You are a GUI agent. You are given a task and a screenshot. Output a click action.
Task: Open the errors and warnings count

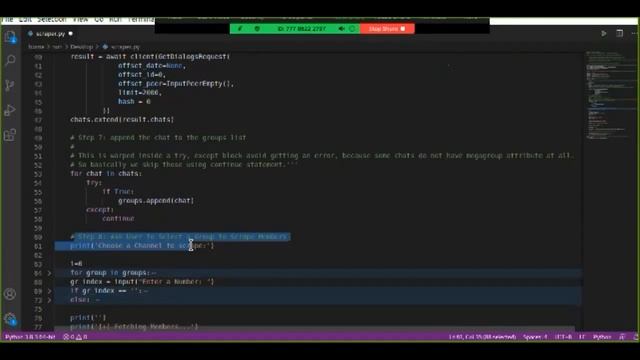point(75,337)
